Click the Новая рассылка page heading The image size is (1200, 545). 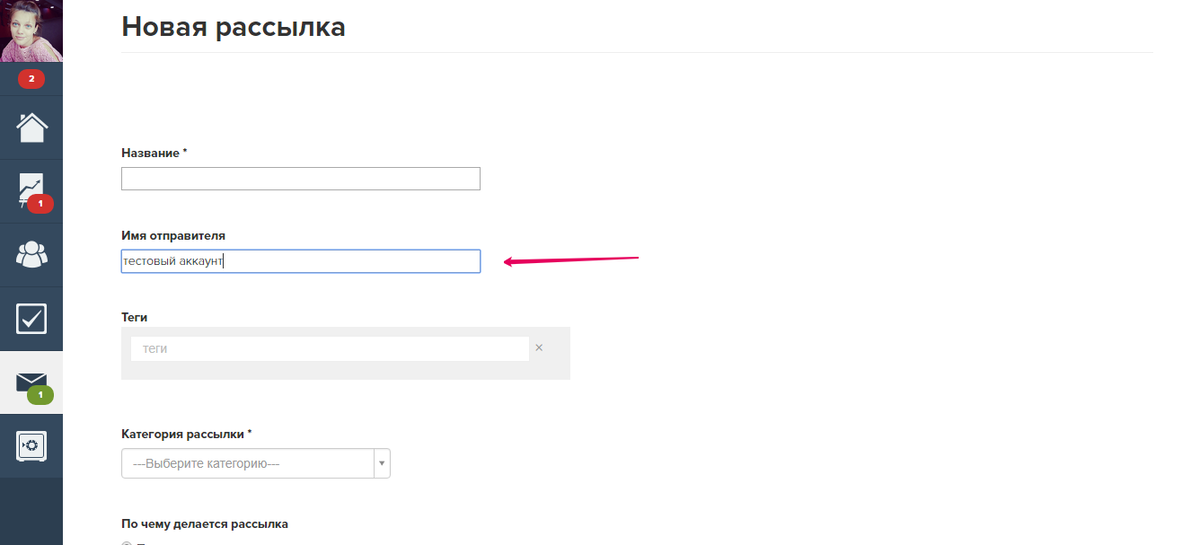[x=234, y=27]
